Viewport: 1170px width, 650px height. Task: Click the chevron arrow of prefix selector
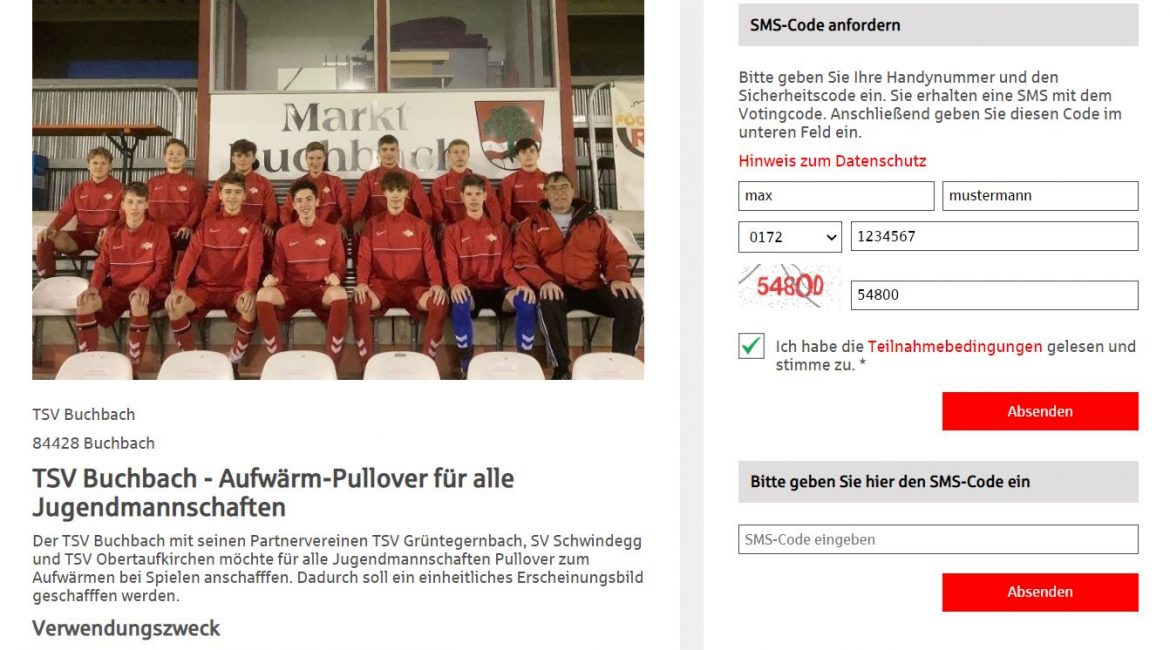[831, 238]
